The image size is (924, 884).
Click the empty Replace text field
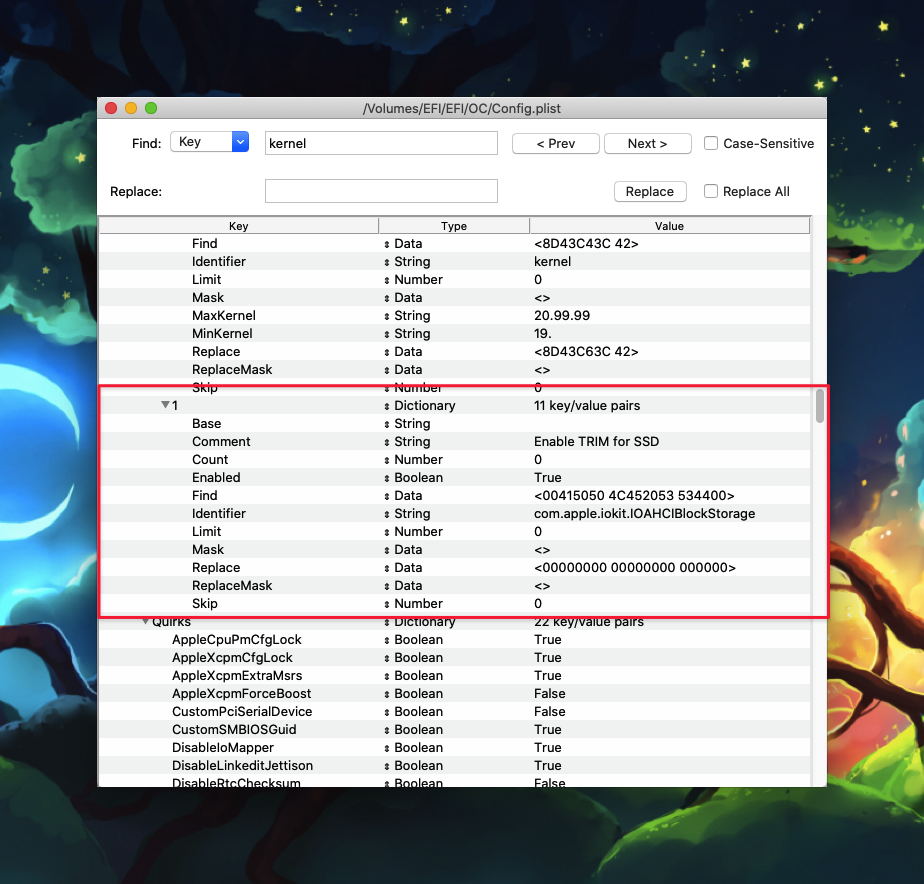381,191
